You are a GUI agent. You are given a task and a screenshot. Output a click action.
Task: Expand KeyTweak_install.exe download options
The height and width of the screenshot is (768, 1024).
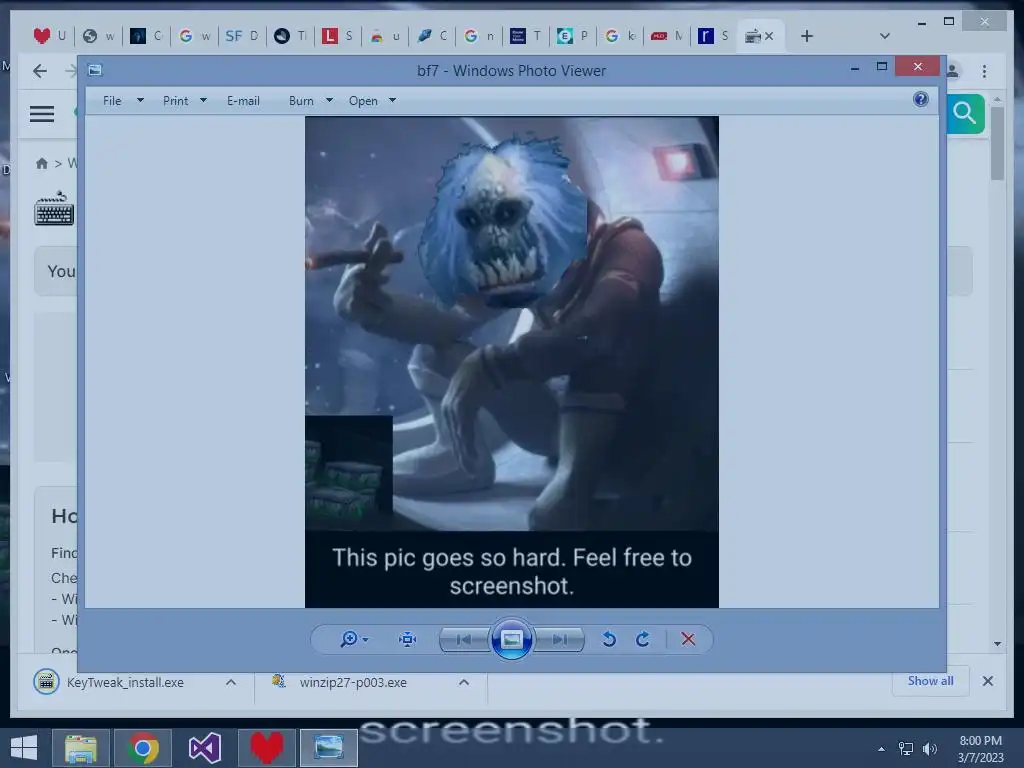231,682
